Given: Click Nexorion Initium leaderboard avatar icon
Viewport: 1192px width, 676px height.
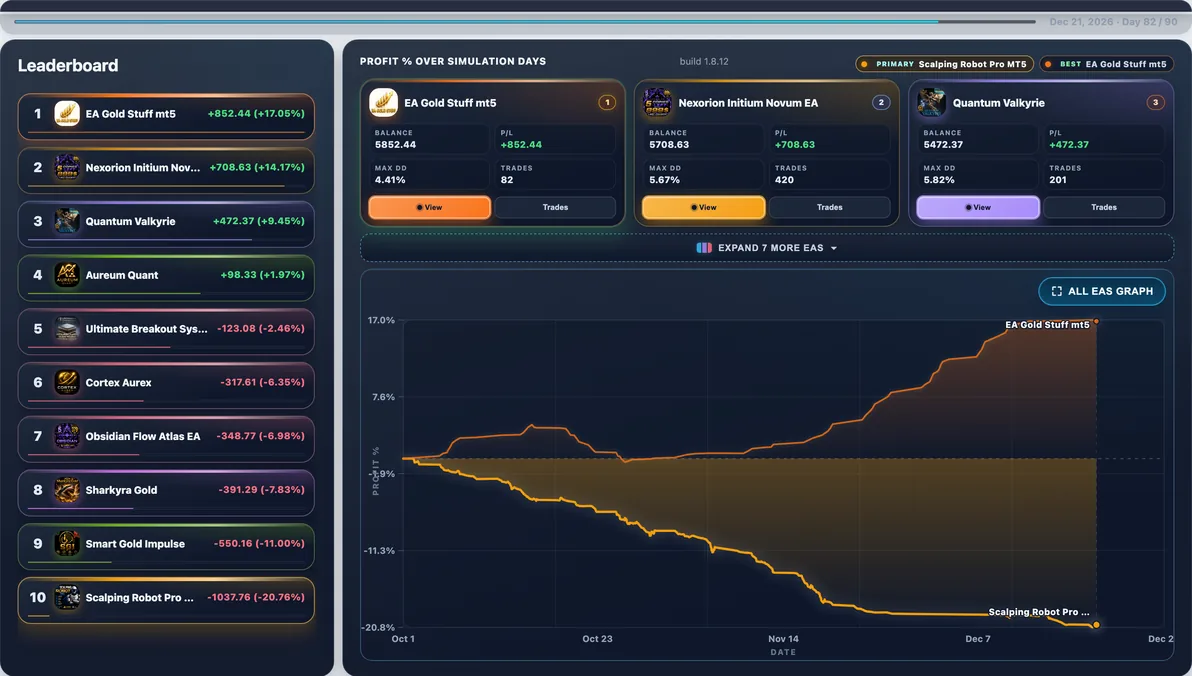Looking at the screenshot, I should [67, 167].
